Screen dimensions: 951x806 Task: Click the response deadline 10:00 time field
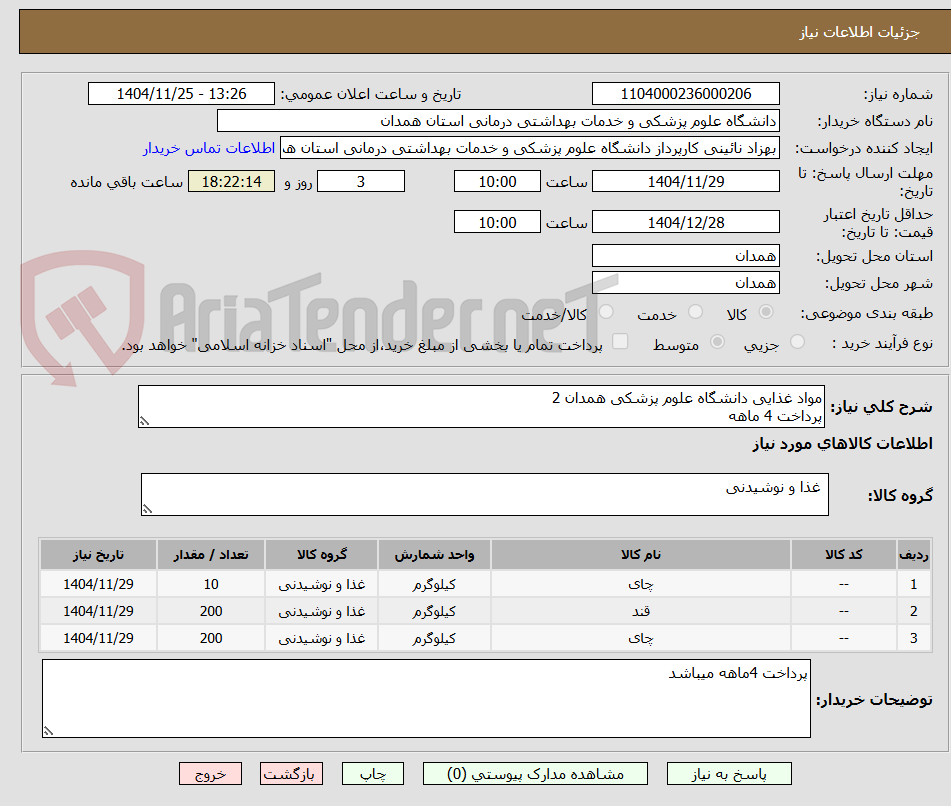pyautogui.click(x=497, y=181)
